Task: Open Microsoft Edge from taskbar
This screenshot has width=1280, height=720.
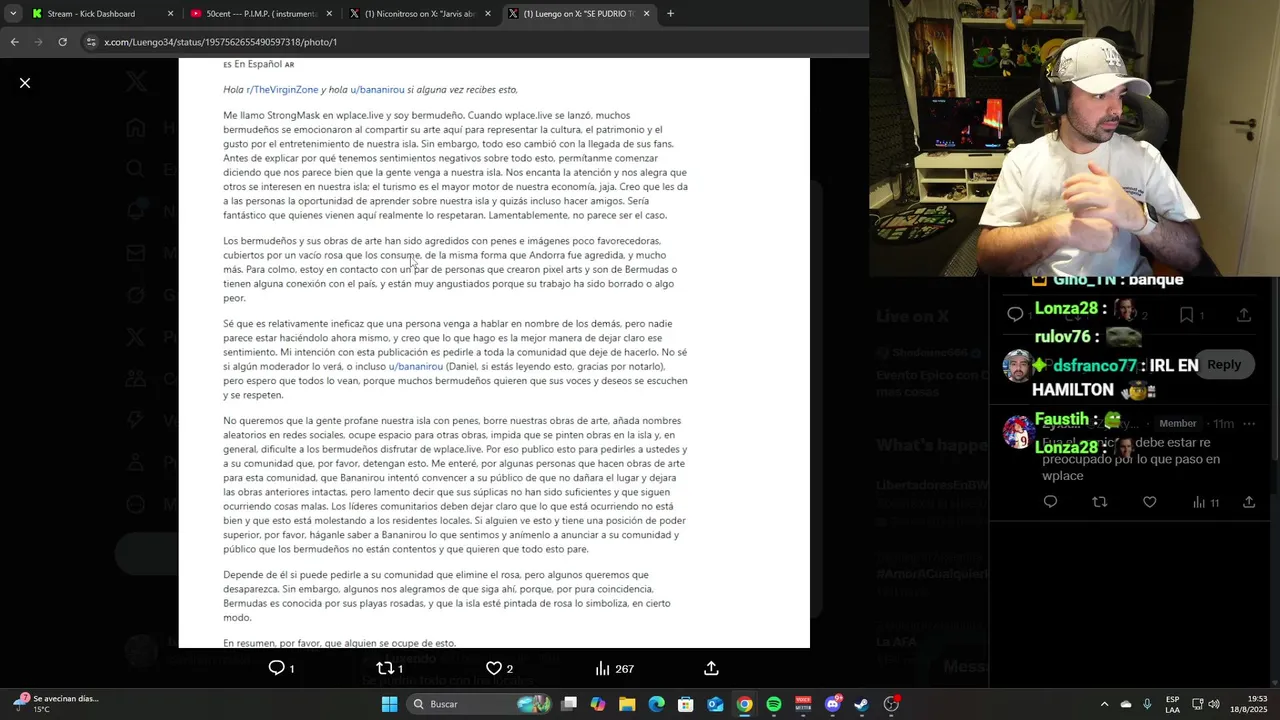Action: tap(656, 704)
